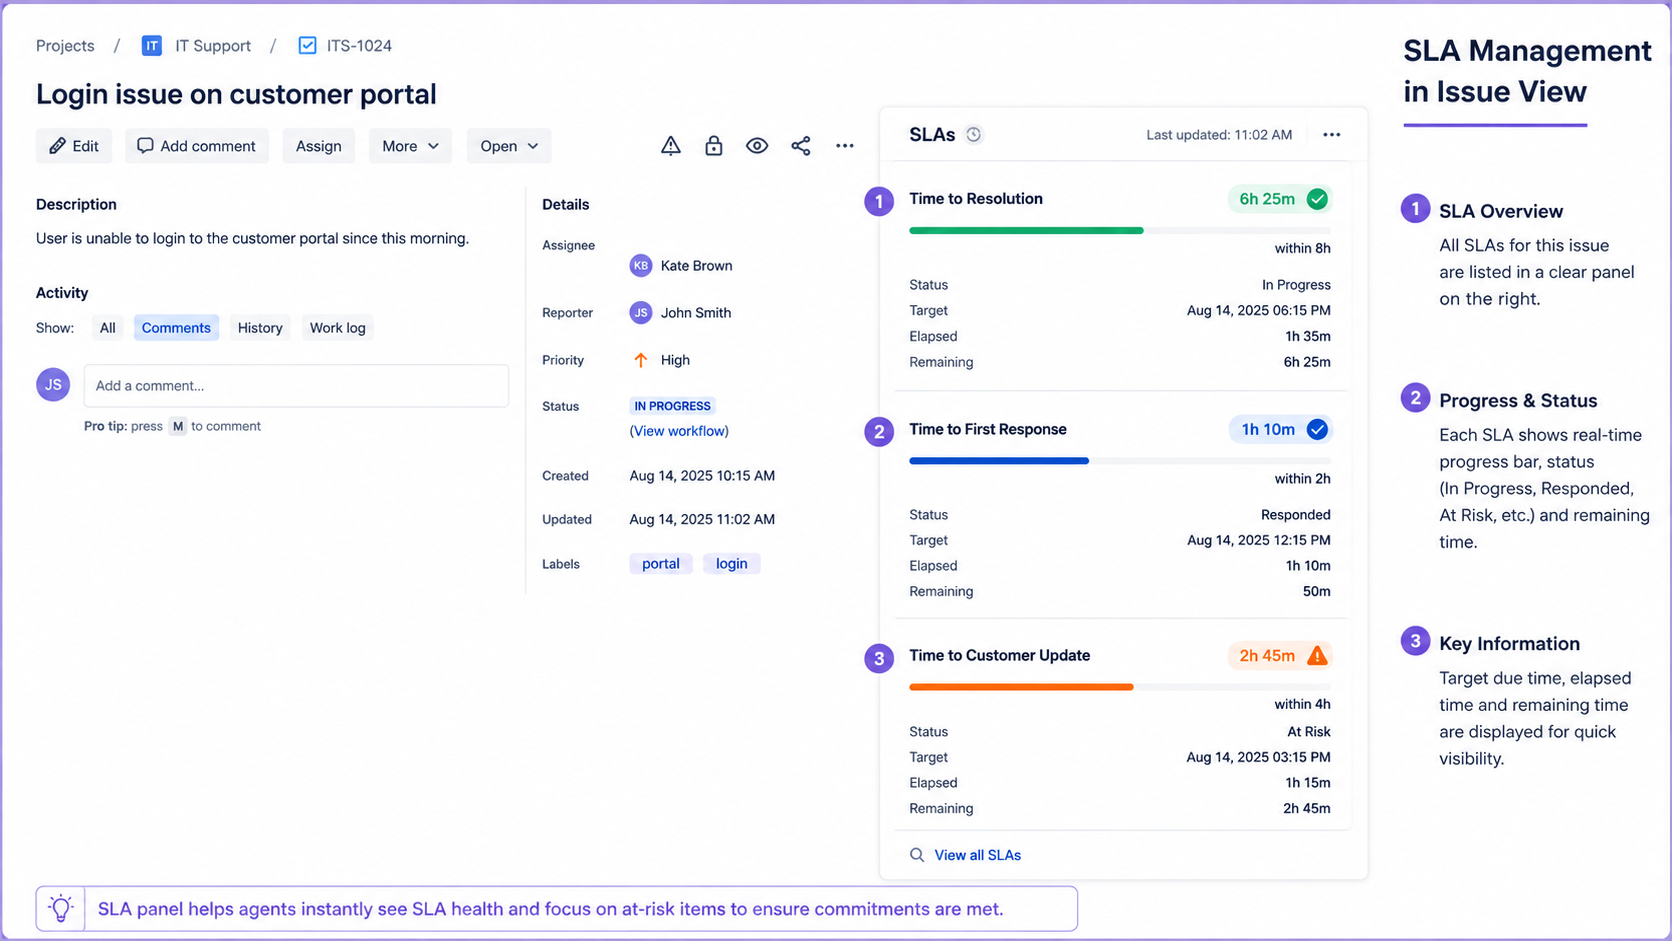Select the Work log tab
This screenshot has width=1672, height=941.
(337, 328)
